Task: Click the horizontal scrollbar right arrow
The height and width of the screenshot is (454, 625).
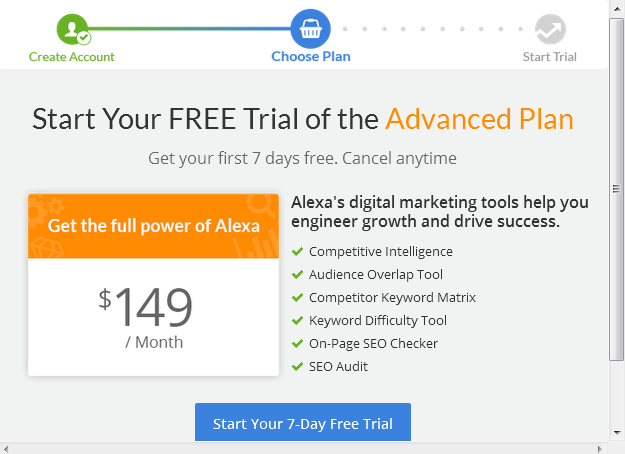Action: 601,446
